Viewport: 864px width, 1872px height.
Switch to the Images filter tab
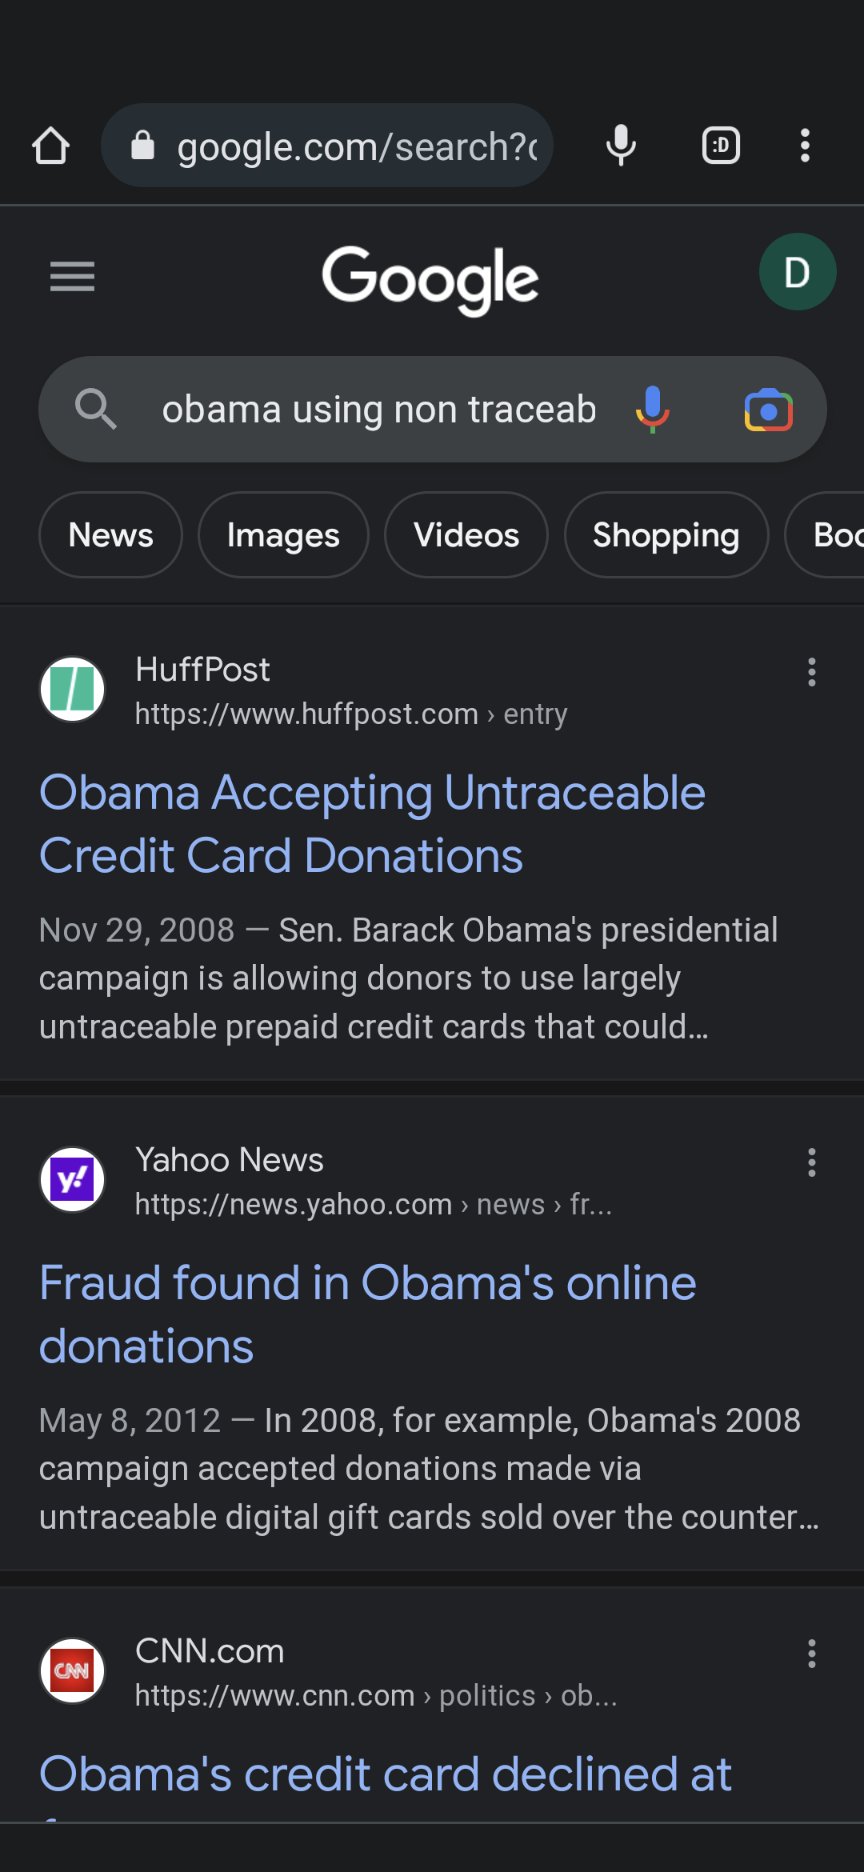(283, 535)
